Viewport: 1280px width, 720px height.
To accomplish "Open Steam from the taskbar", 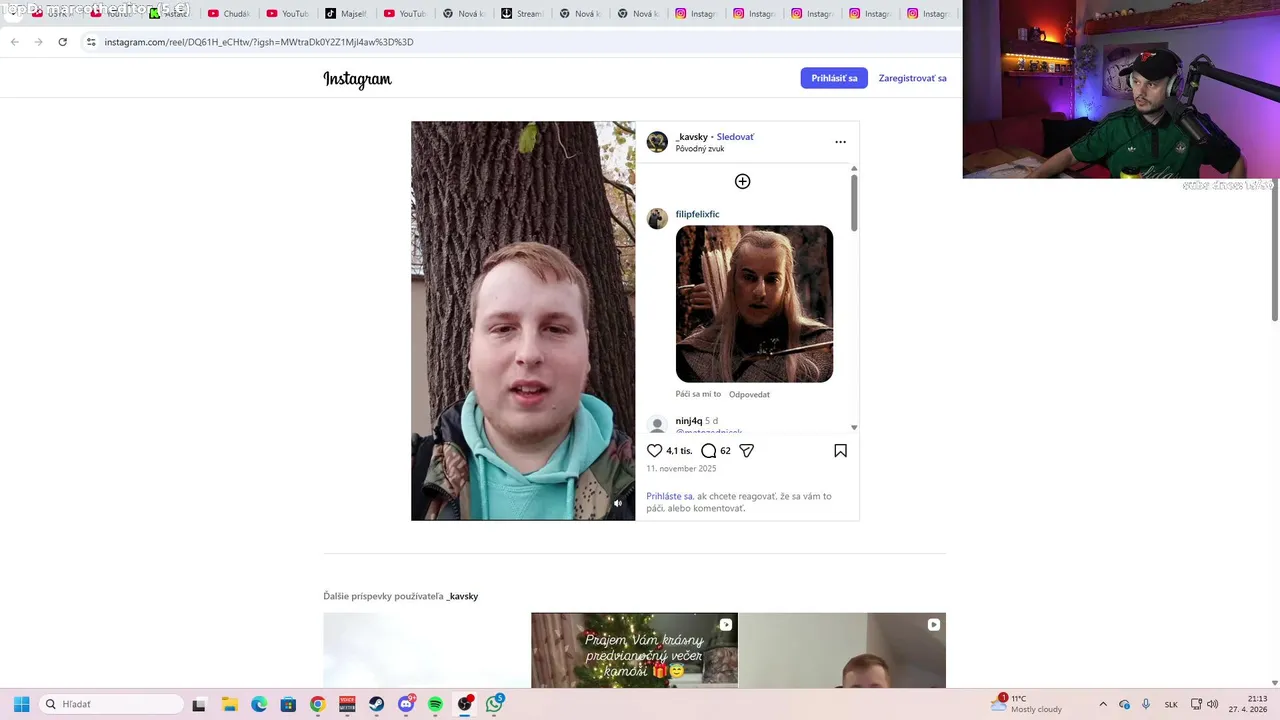I will [x=376, y=704].
